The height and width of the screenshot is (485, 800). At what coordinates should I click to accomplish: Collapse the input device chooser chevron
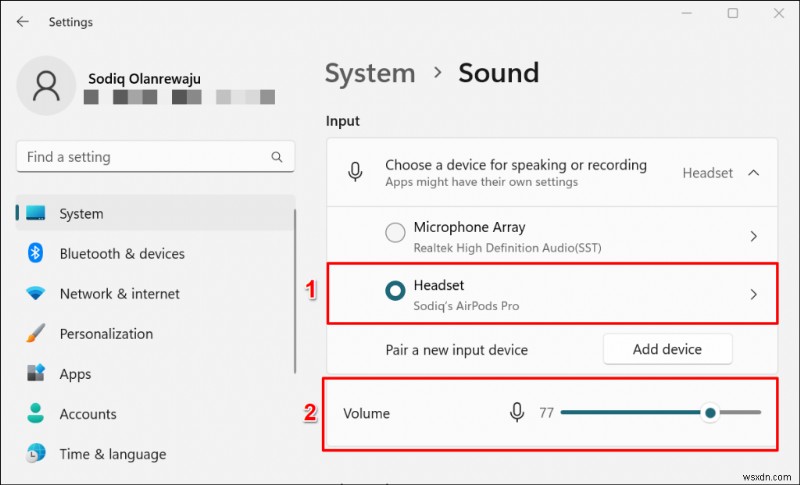pyautogui.click(x=754, y=173)
